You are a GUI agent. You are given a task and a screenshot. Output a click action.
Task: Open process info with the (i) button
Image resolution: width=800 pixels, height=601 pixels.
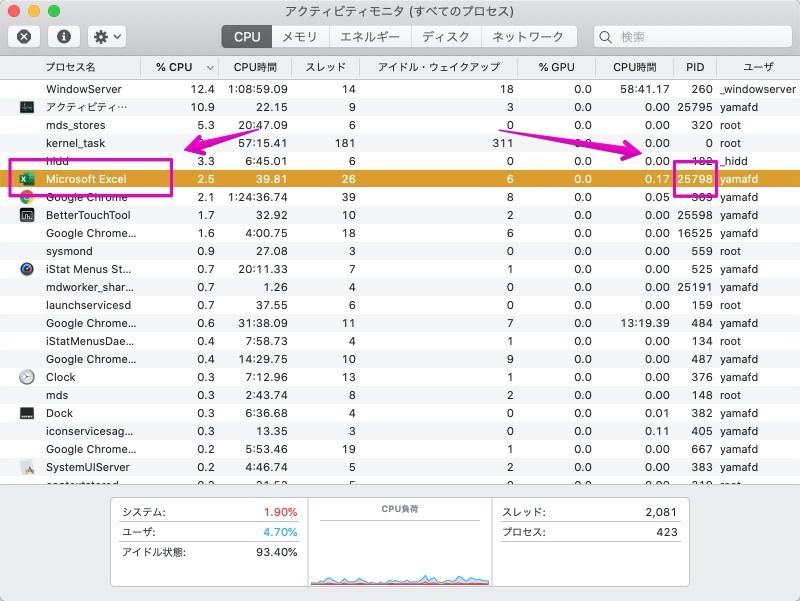pos(64,37)
